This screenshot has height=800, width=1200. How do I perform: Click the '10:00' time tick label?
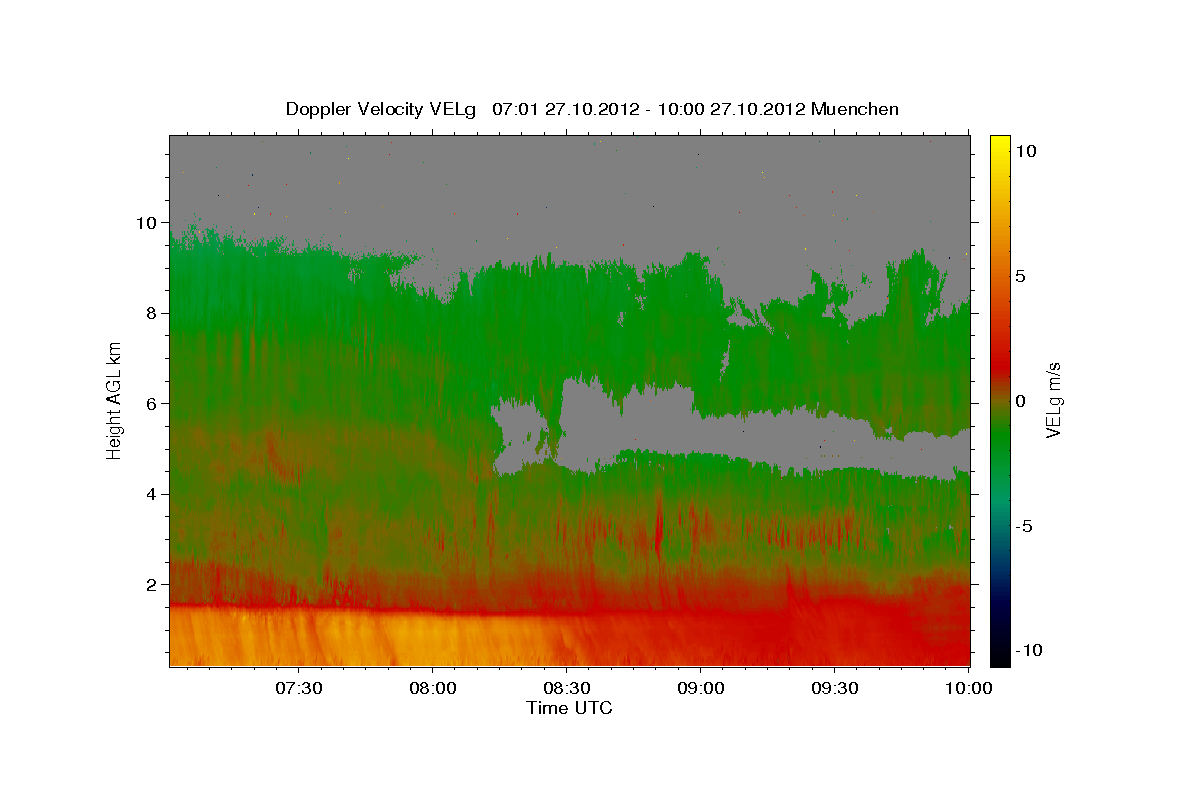click(969, 689)
